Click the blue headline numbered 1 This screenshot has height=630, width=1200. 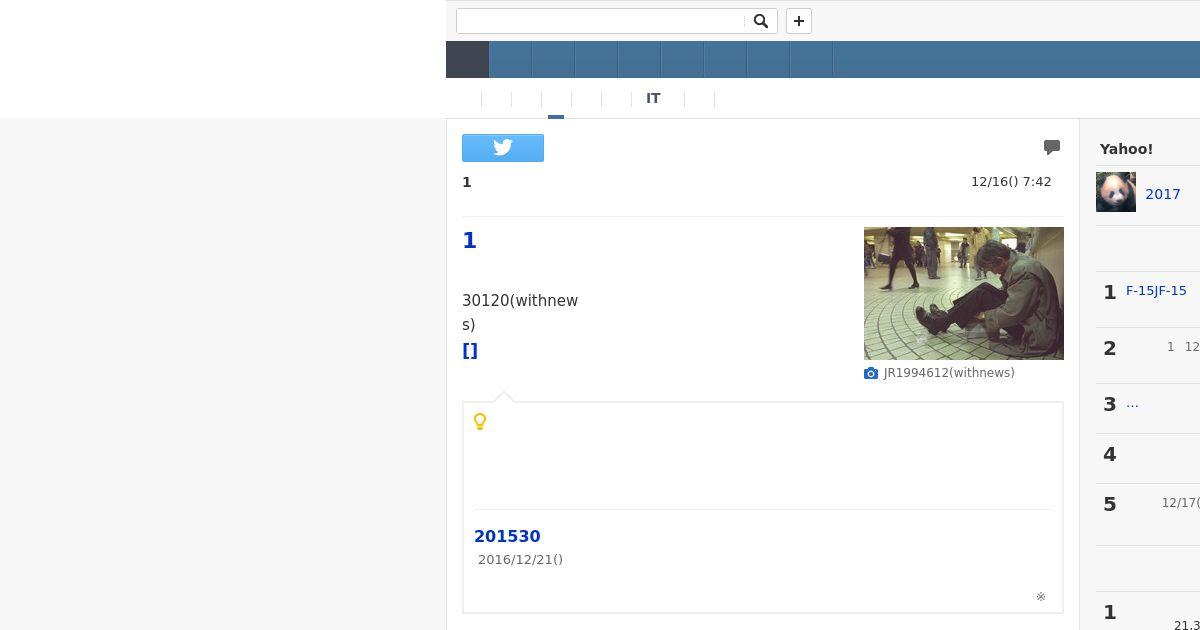pyautogui.click(x=469, y=240)
